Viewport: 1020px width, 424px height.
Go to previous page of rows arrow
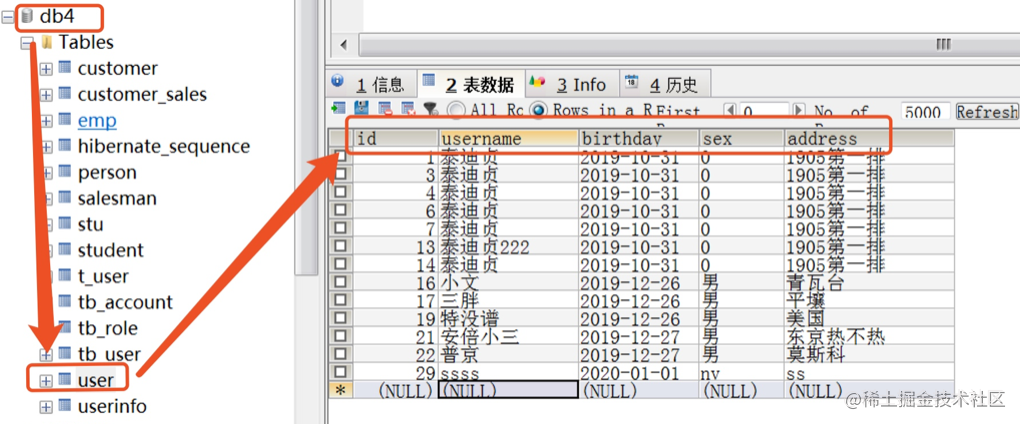(730, 111)
